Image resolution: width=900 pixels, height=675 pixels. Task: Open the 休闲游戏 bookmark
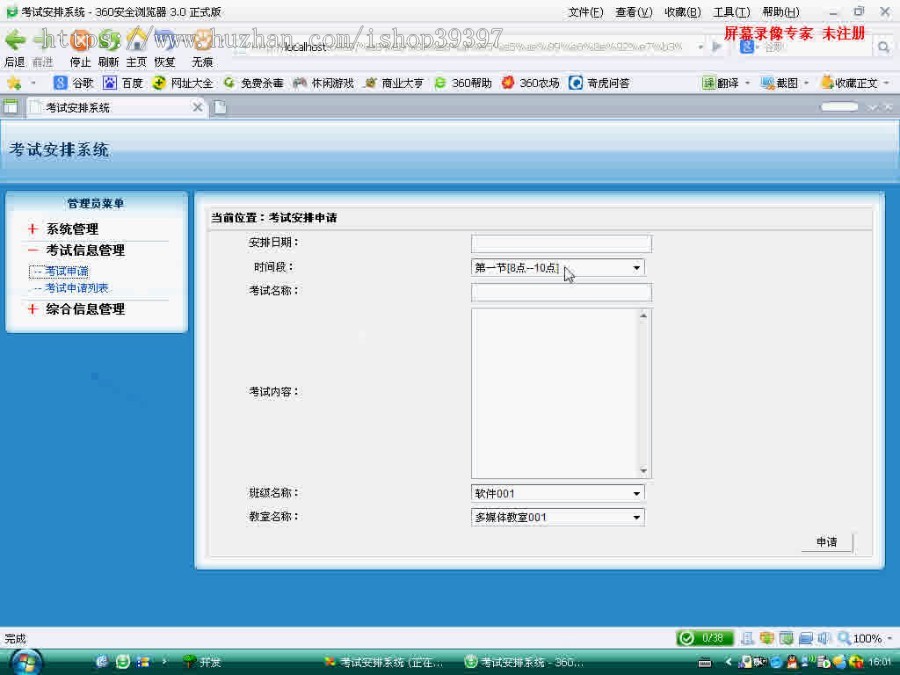(324, 83)
